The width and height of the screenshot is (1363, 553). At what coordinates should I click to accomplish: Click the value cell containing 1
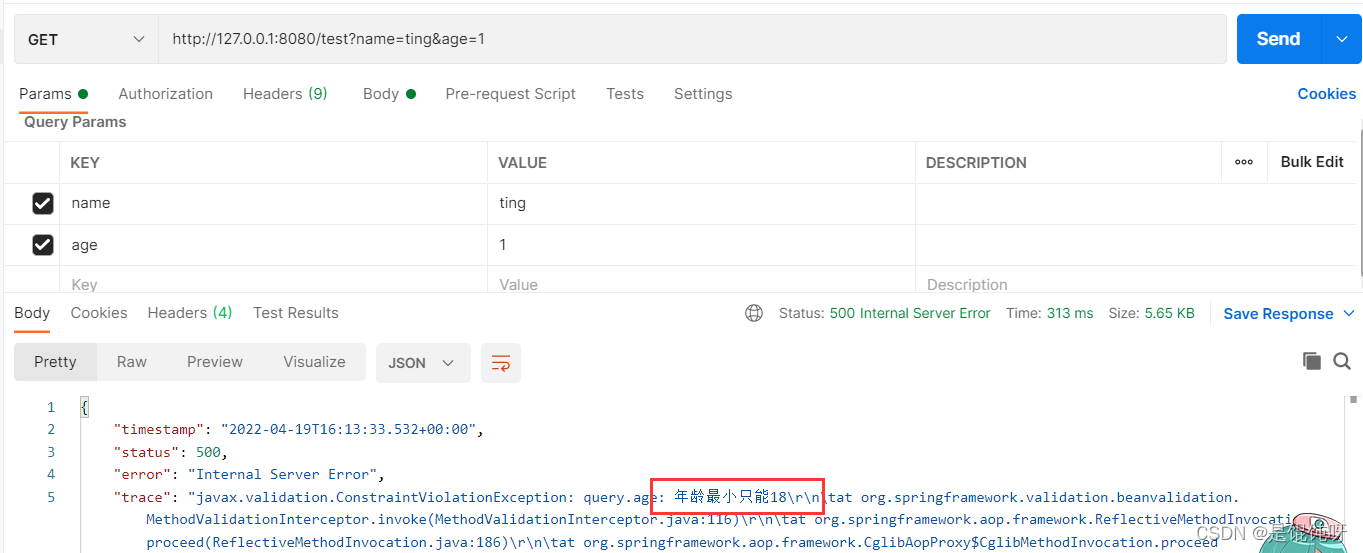pyautogui.click(x=701, y=245)
